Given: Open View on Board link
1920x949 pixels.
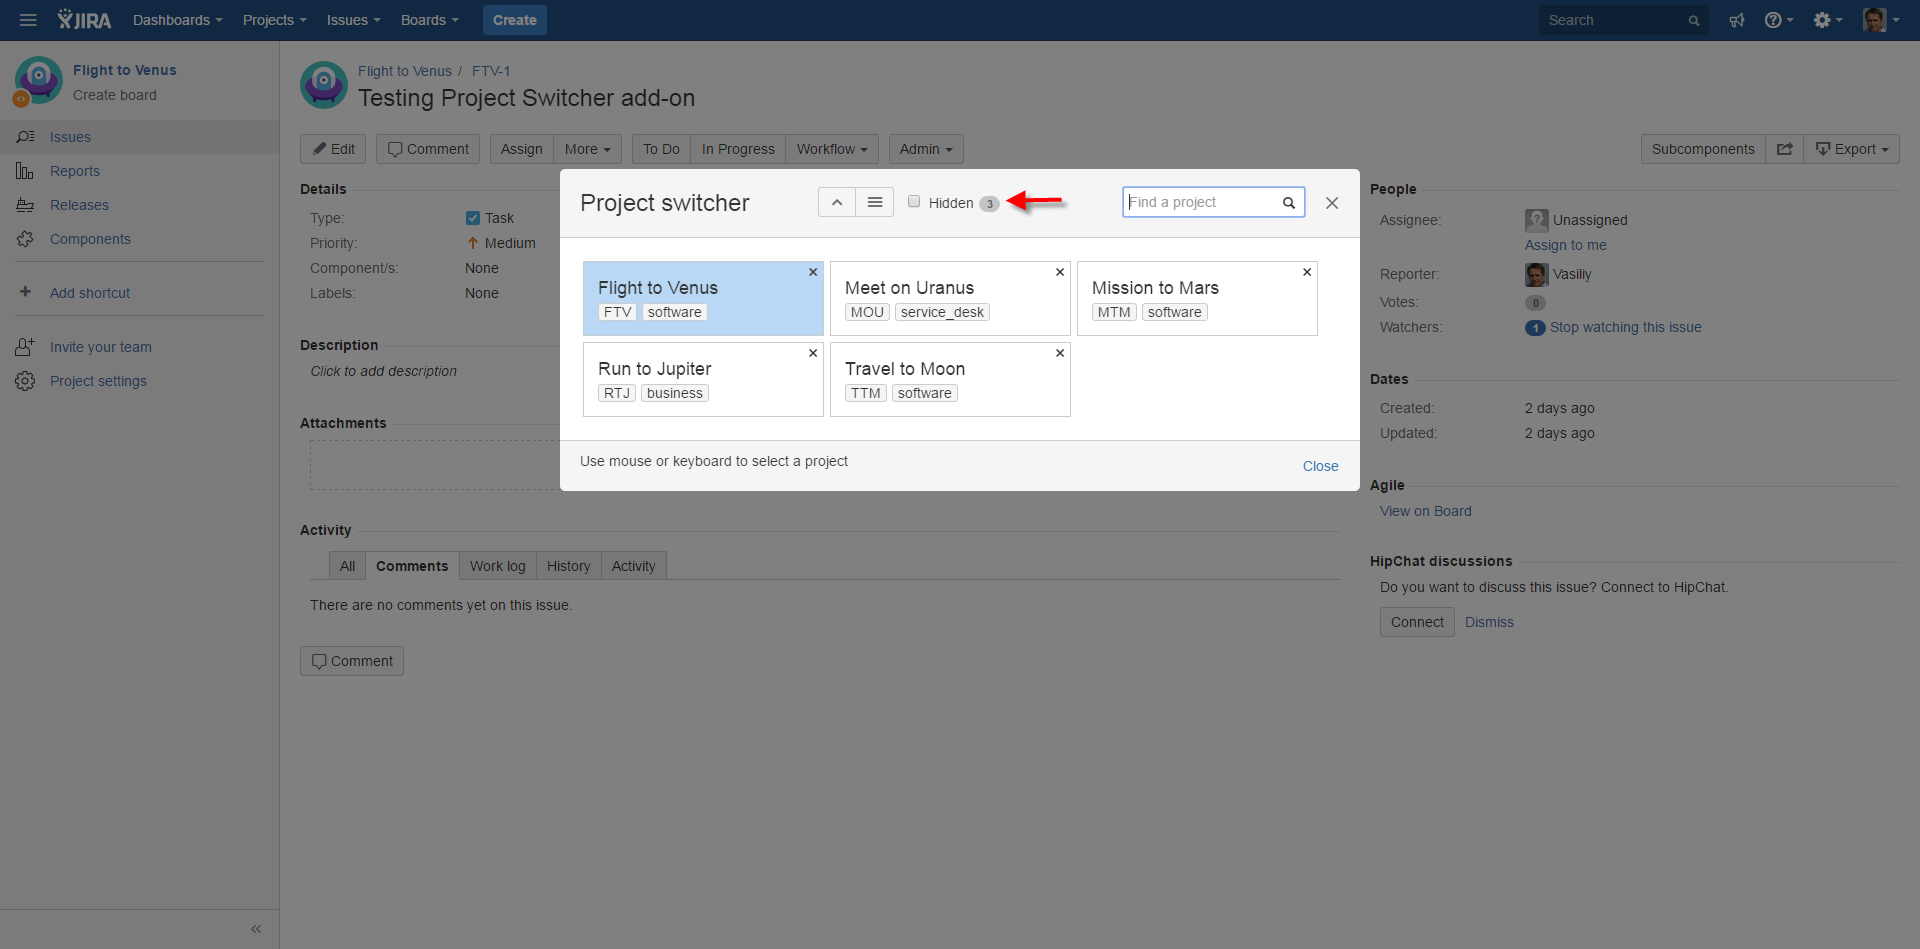Looking at the screenshot, I should tap(1425, 511).
